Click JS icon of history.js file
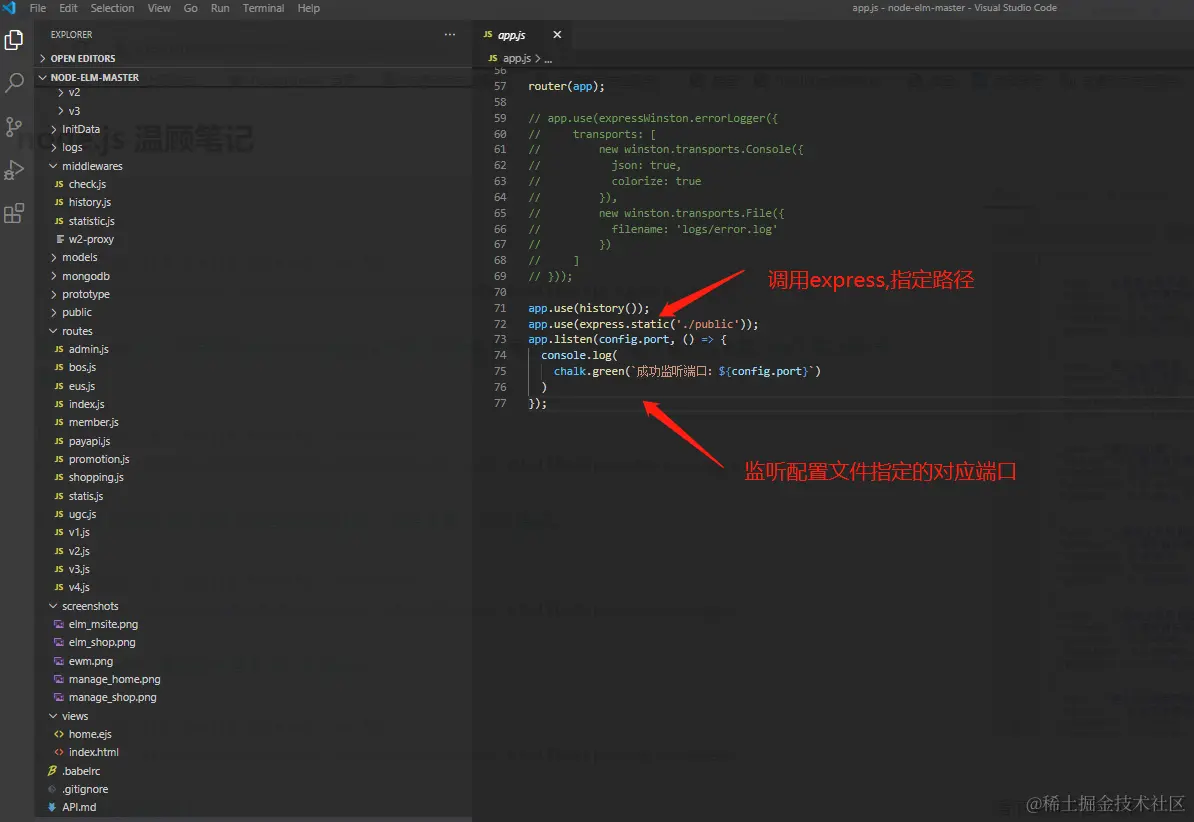 click(59, 203)
